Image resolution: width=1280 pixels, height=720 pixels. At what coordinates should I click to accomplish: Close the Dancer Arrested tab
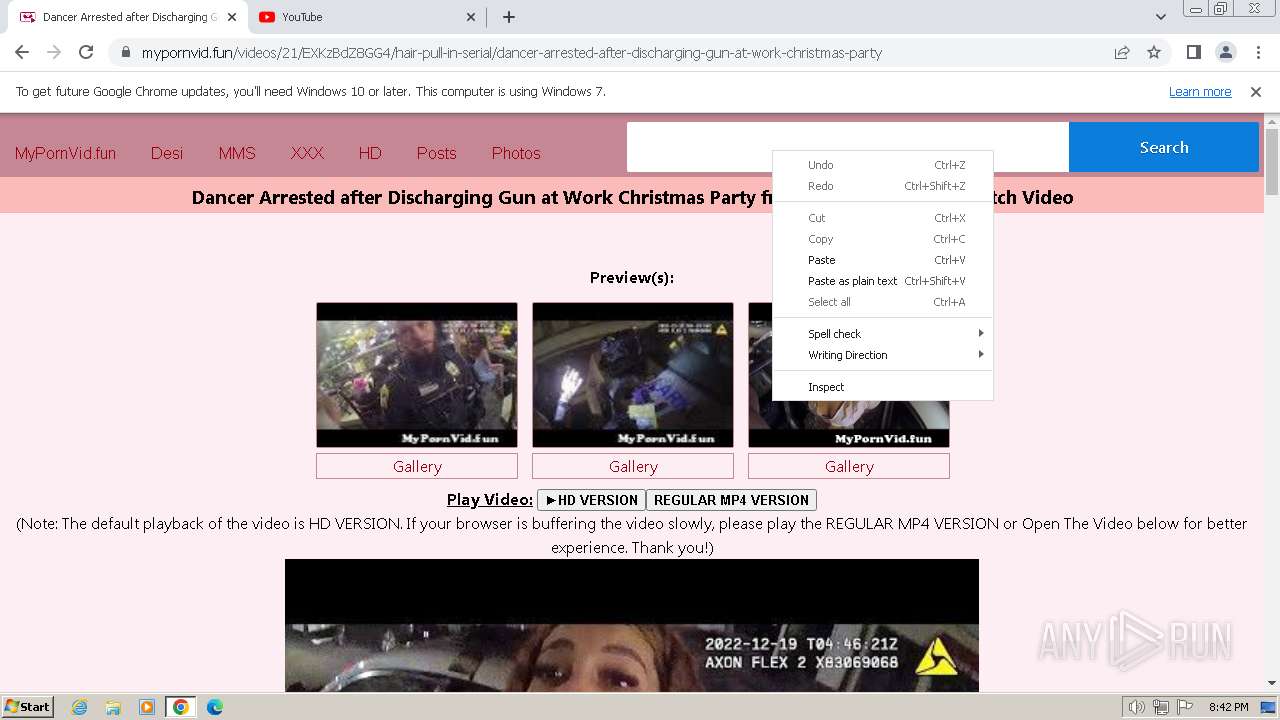point(231,17)
